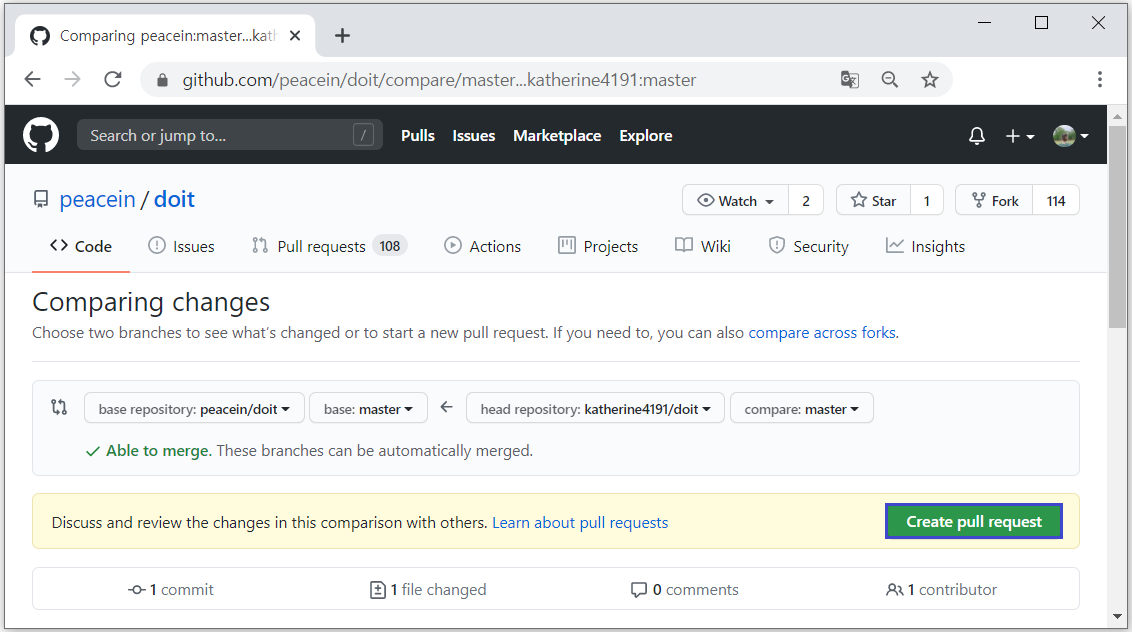Click the site lock icon
This screenshot has width=1132, height=632.
click(162, 80)
